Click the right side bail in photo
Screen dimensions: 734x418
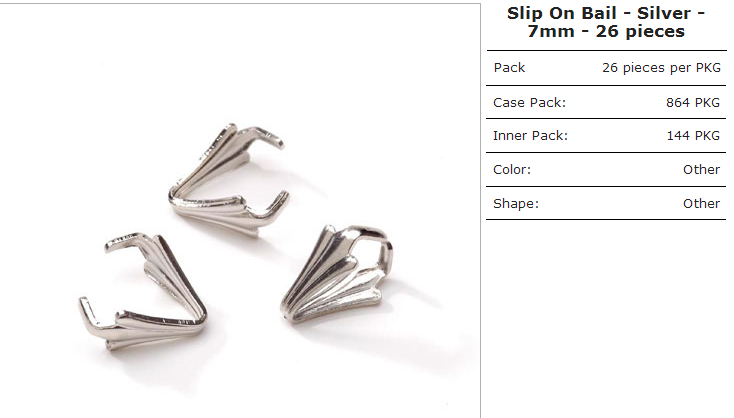point(337,274)
